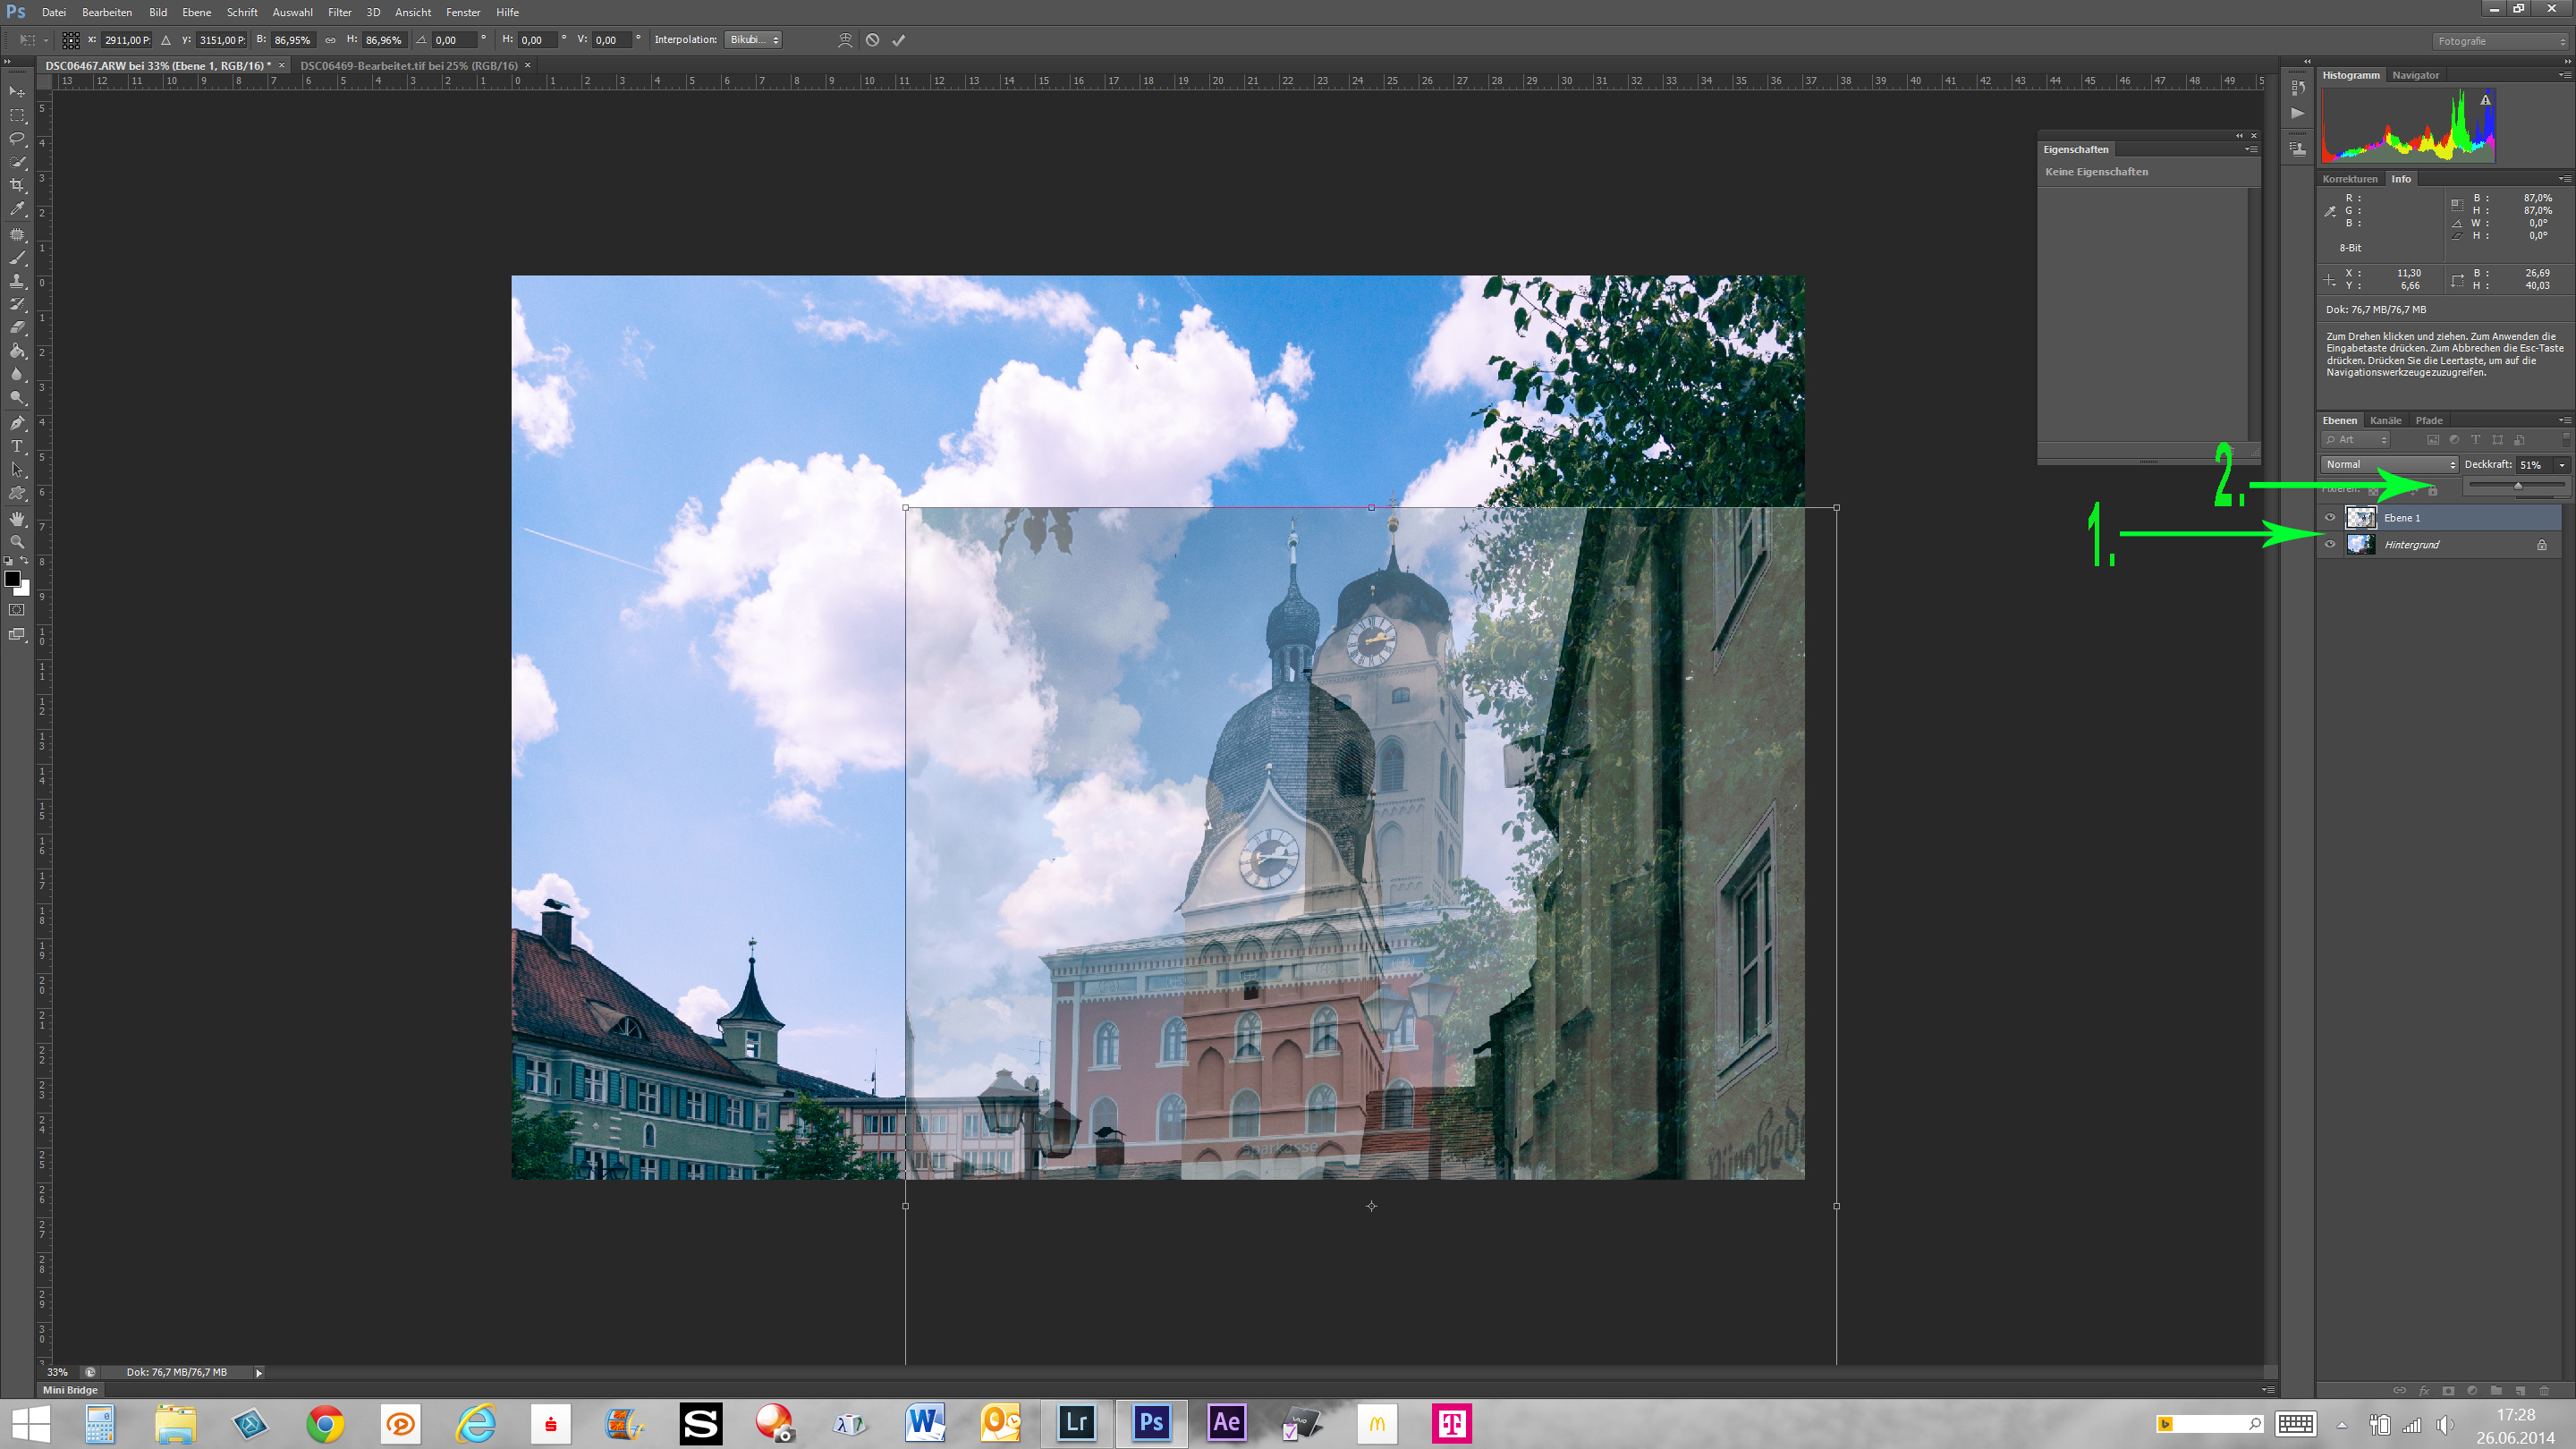Open the blend mode dropdown showing Normal
Screen dimensions: 2576x1449
point(2388,464)
